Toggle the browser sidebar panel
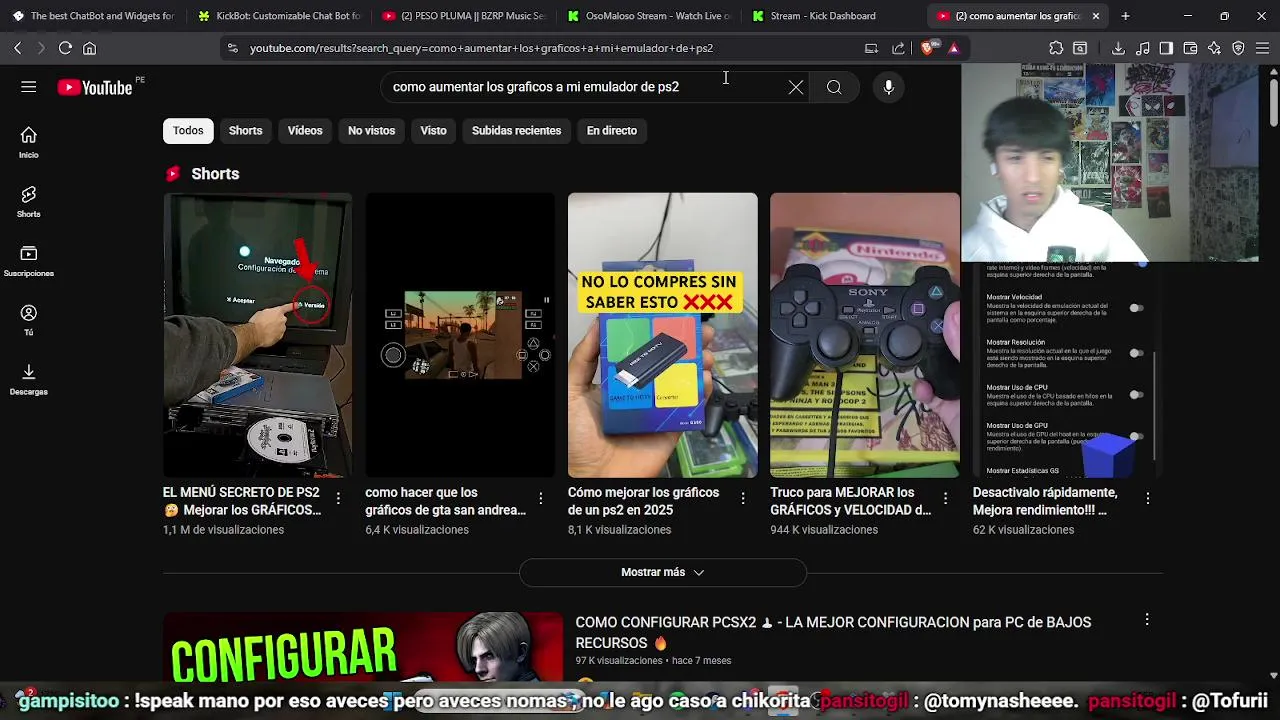1280x720 pixels. point(1166,48)
